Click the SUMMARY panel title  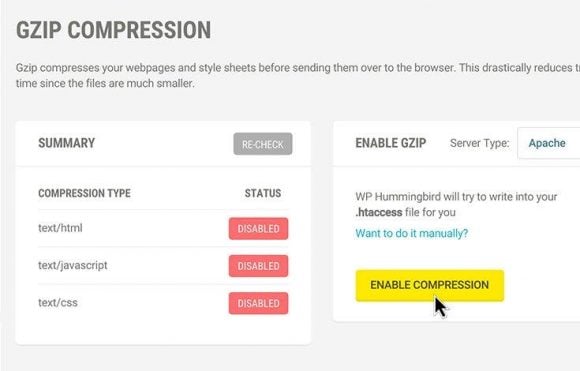(x=67, y=143)
